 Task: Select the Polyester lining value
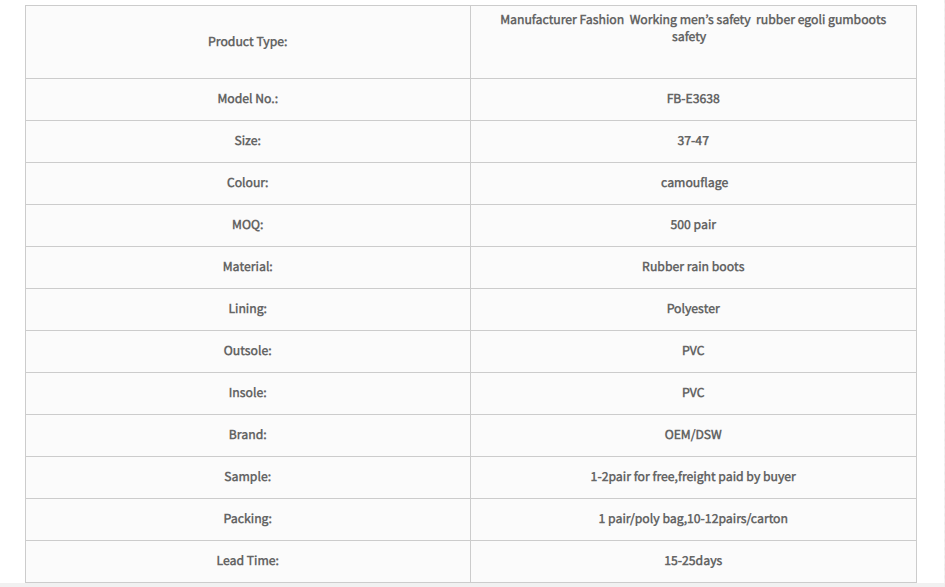(693, 309)
